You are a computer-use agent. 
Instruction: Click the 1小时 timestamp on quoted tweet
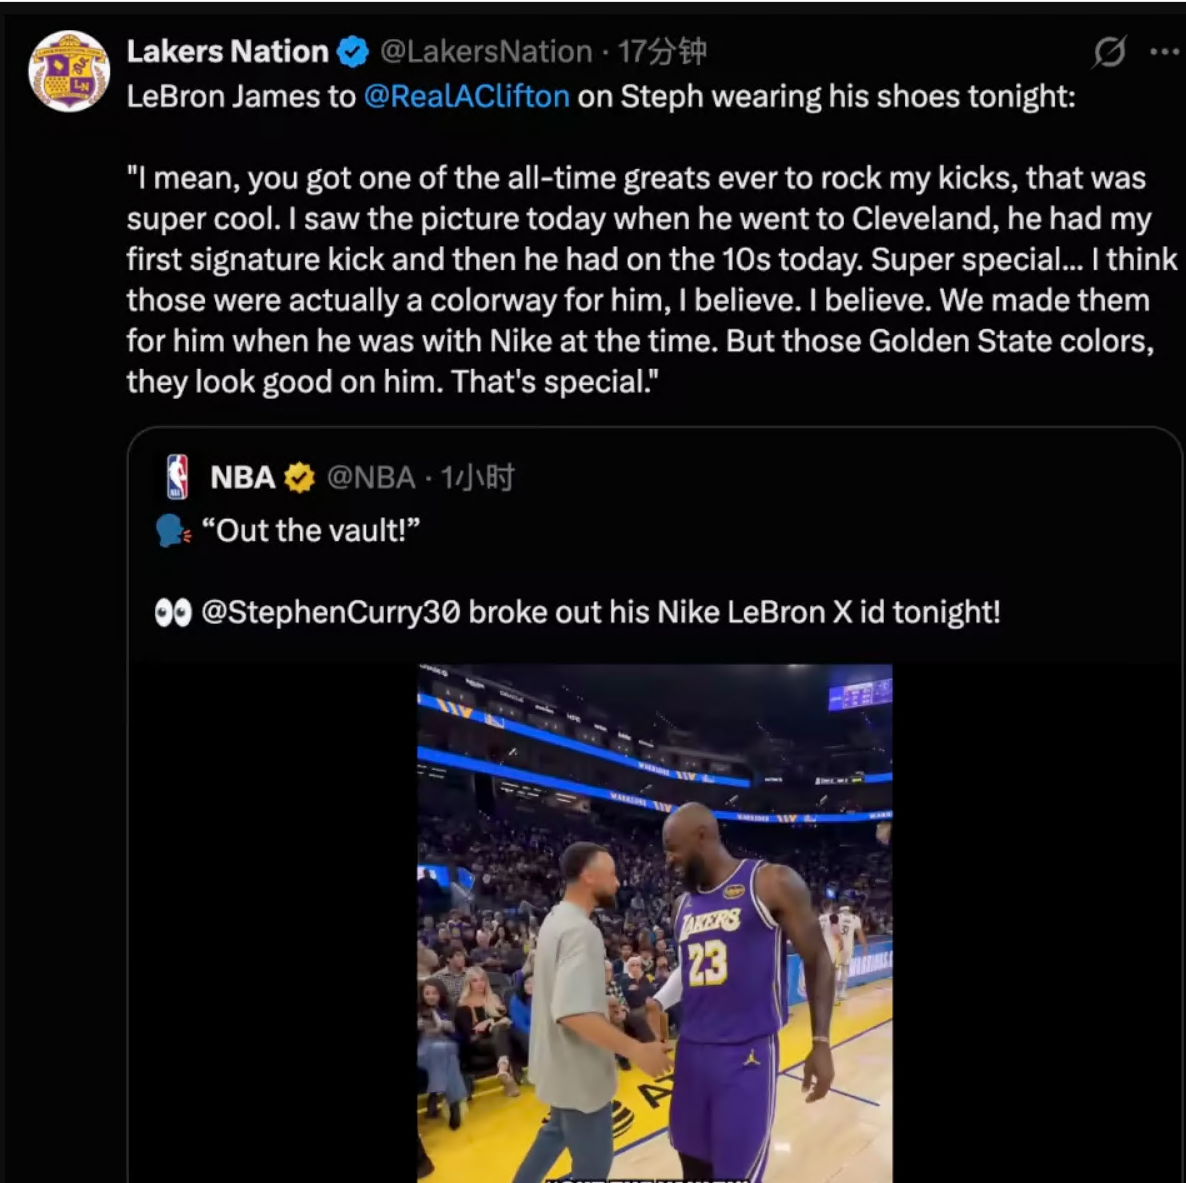pos(478,478)
